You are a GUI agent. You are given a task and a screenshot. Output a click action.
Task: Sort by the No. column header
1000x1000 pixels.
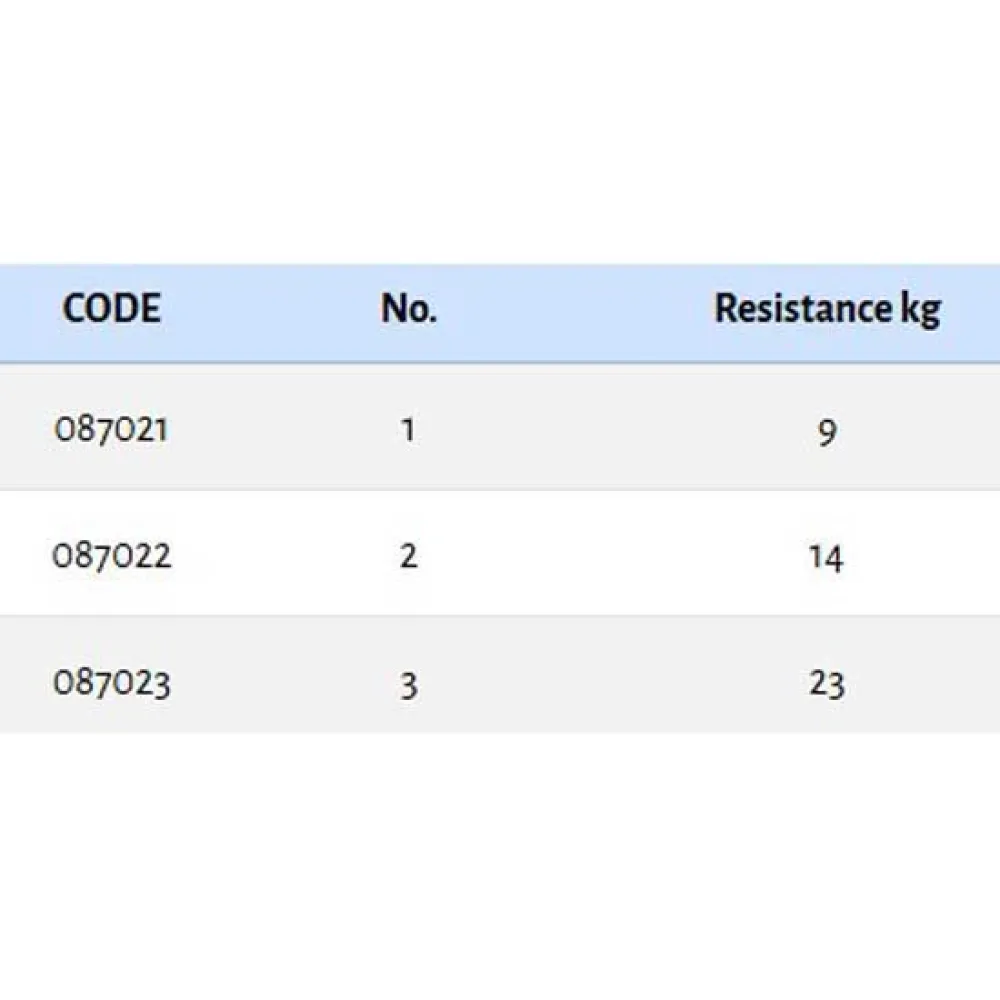(x=408, y=309)
